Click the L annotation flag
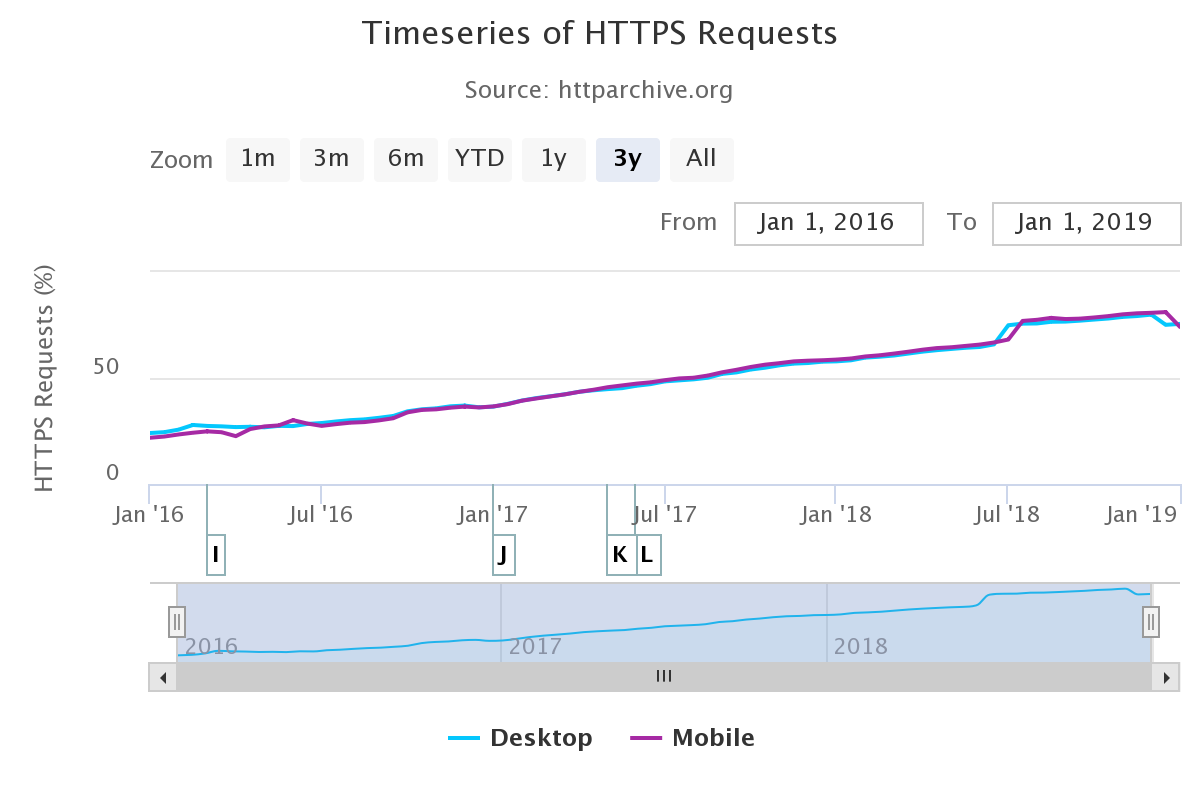The image size is (1200, 800). pos(648,555)
